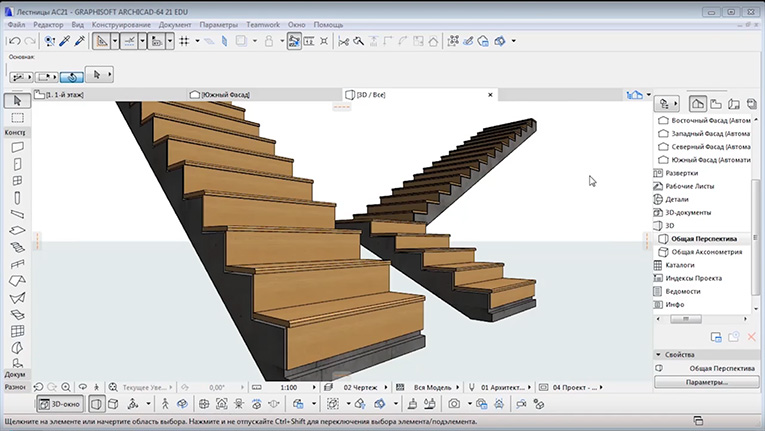Click the Undo icon
This screenshot has width=765, height=431.
(x=13, y=41)
